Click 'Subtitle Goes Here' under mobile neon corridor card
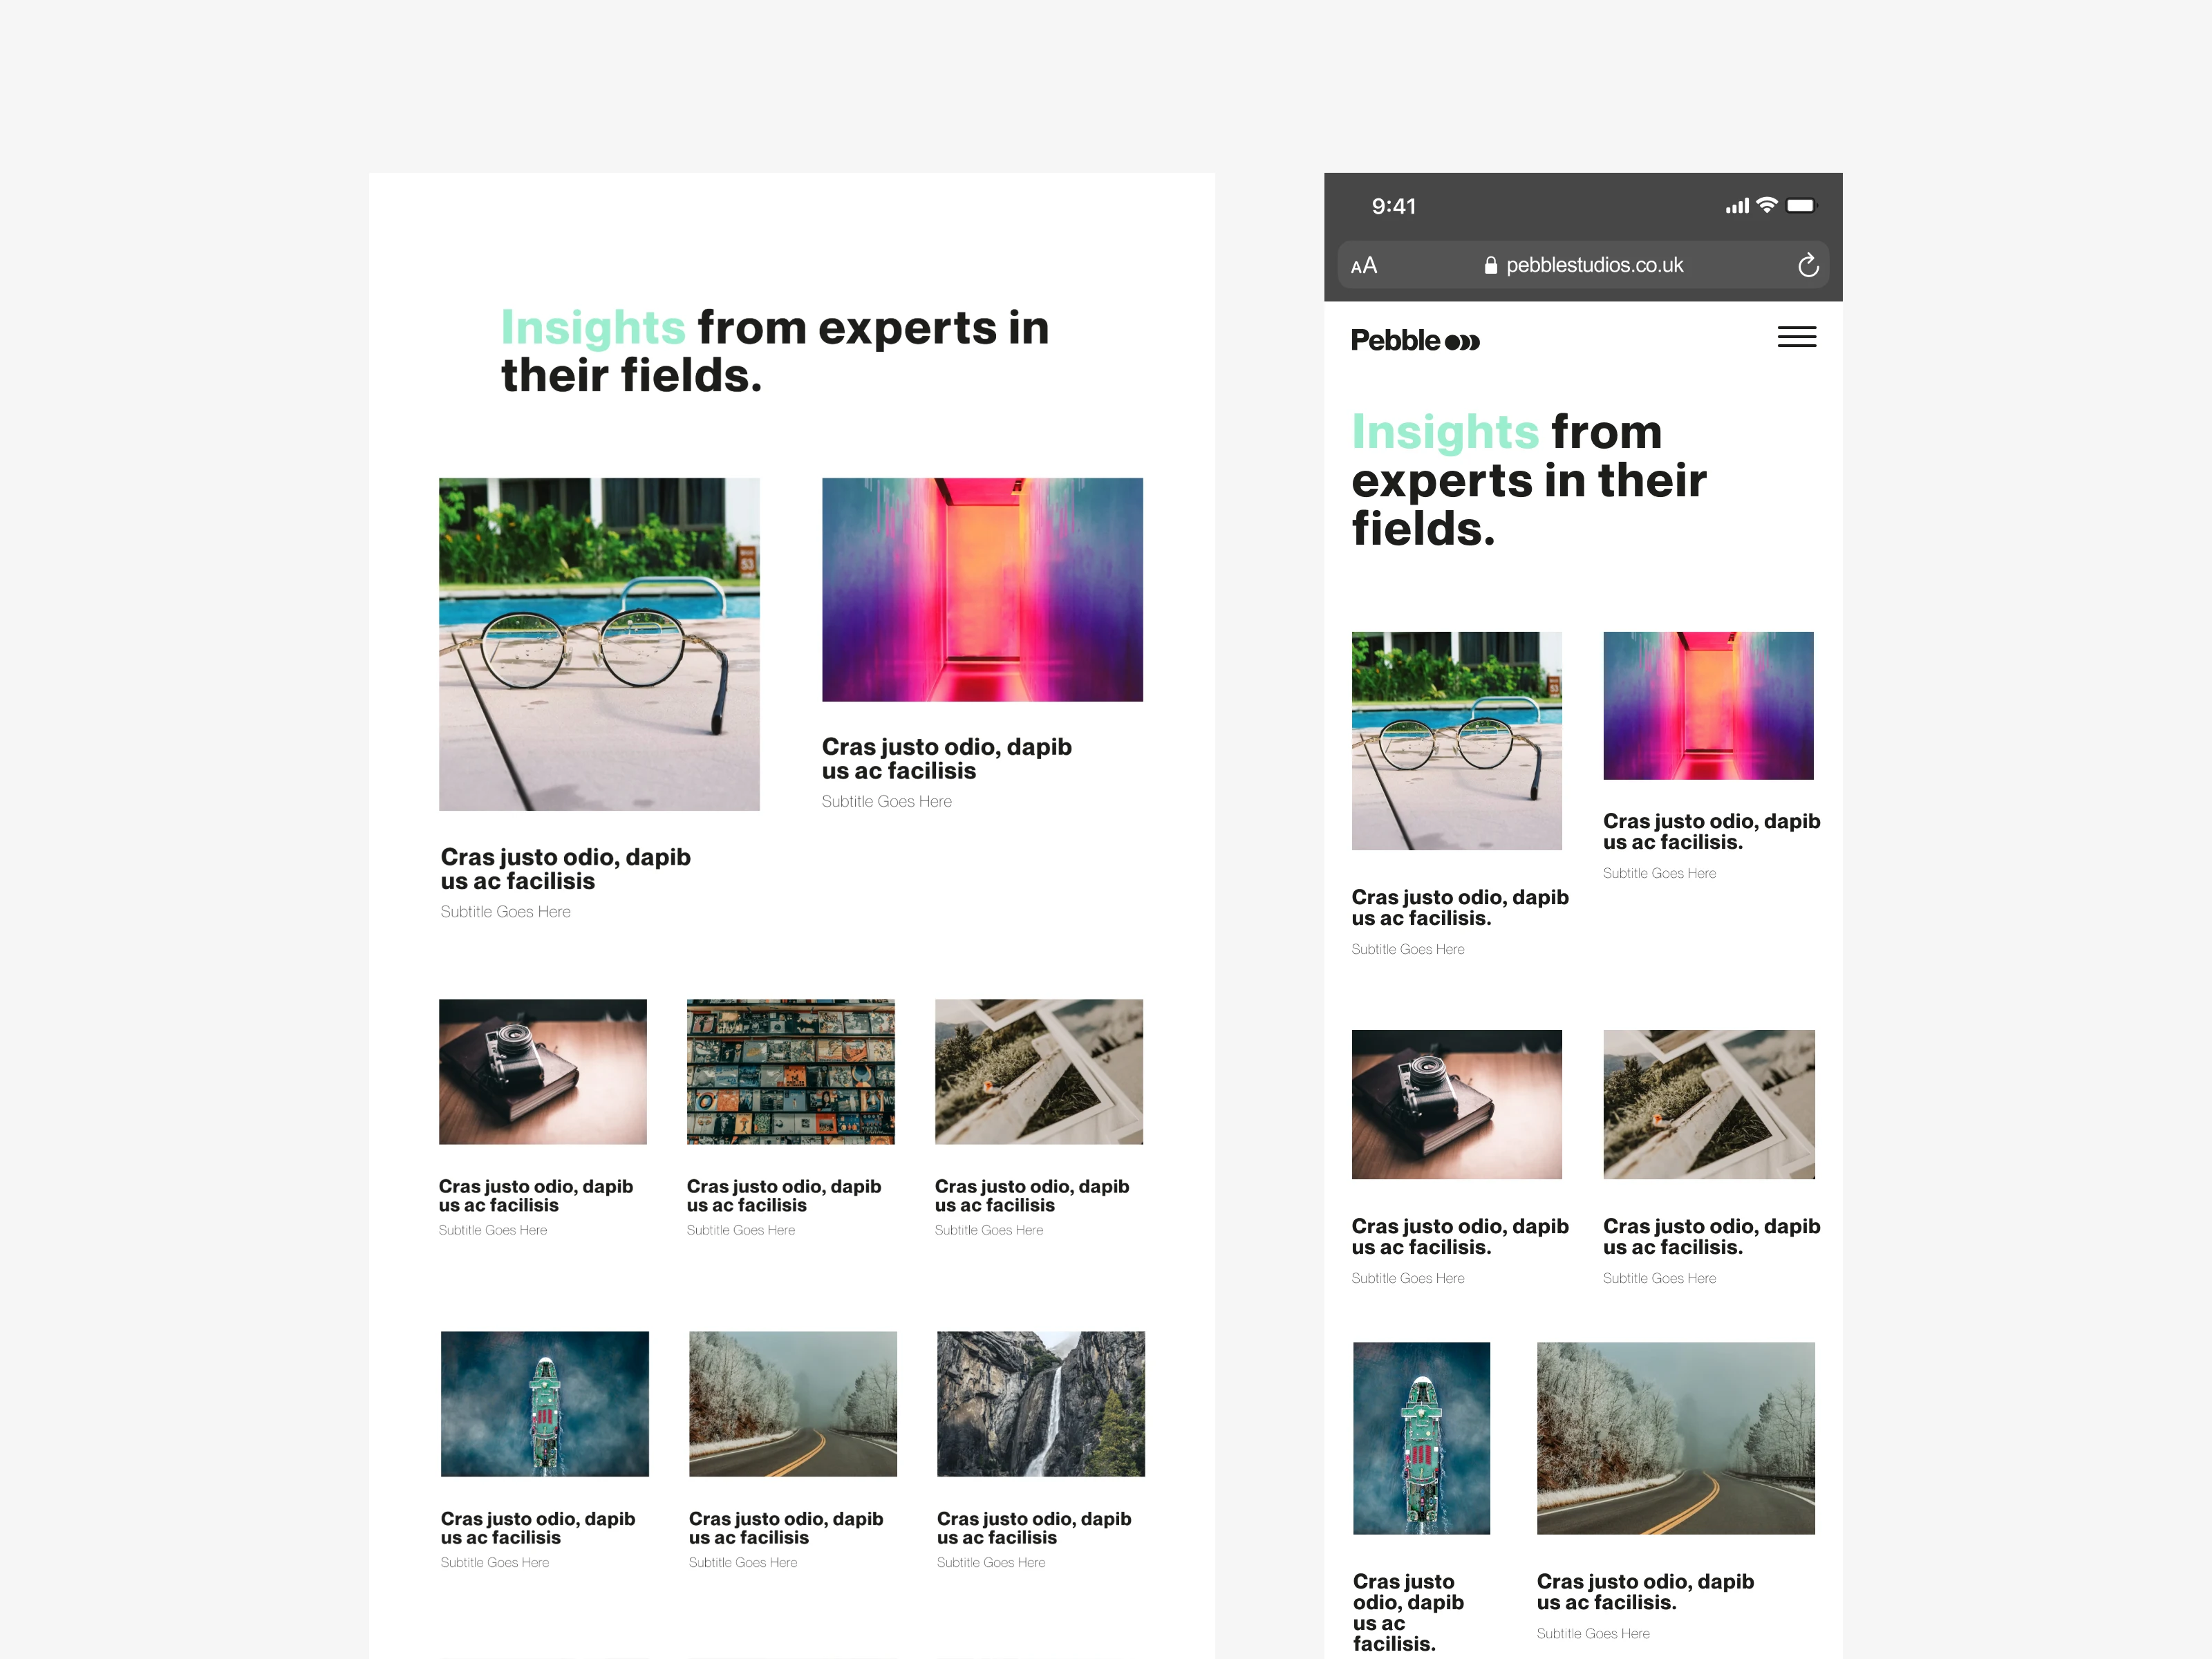Image resolution: width=2212 pixels, height=1659 pixels. coord(1660,874)
